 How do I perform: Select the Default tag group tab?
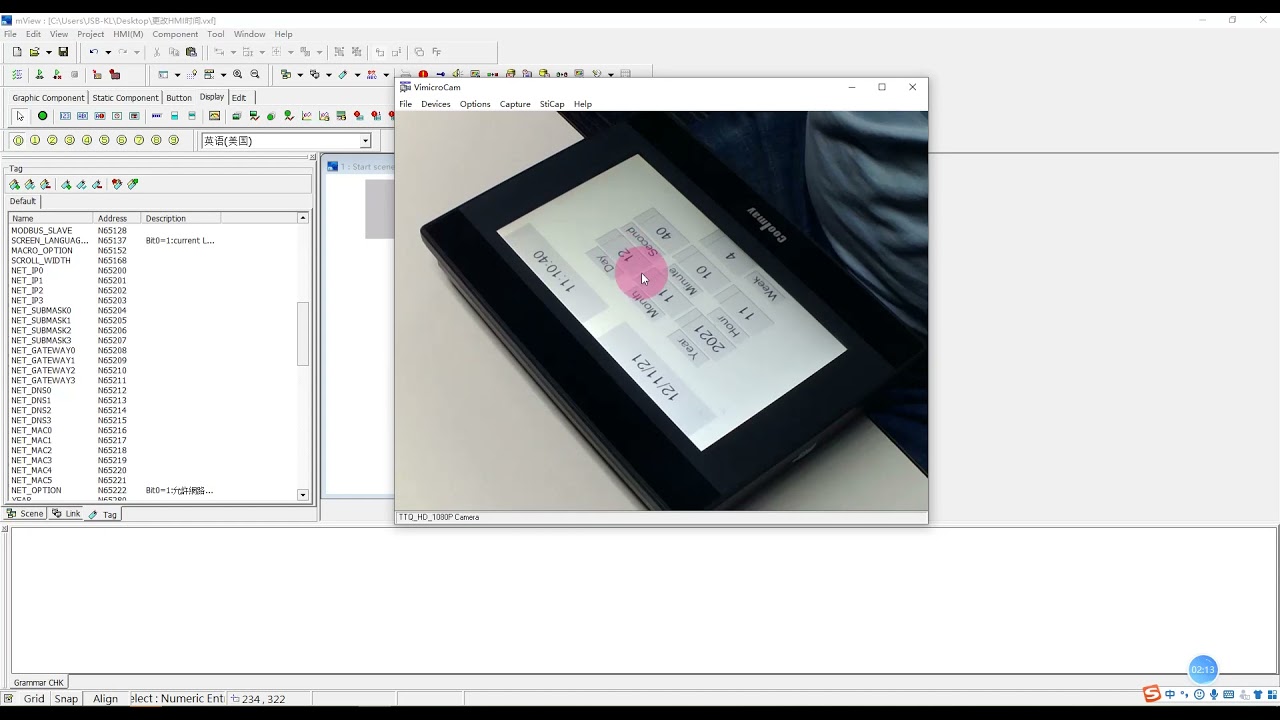(23, 201)
